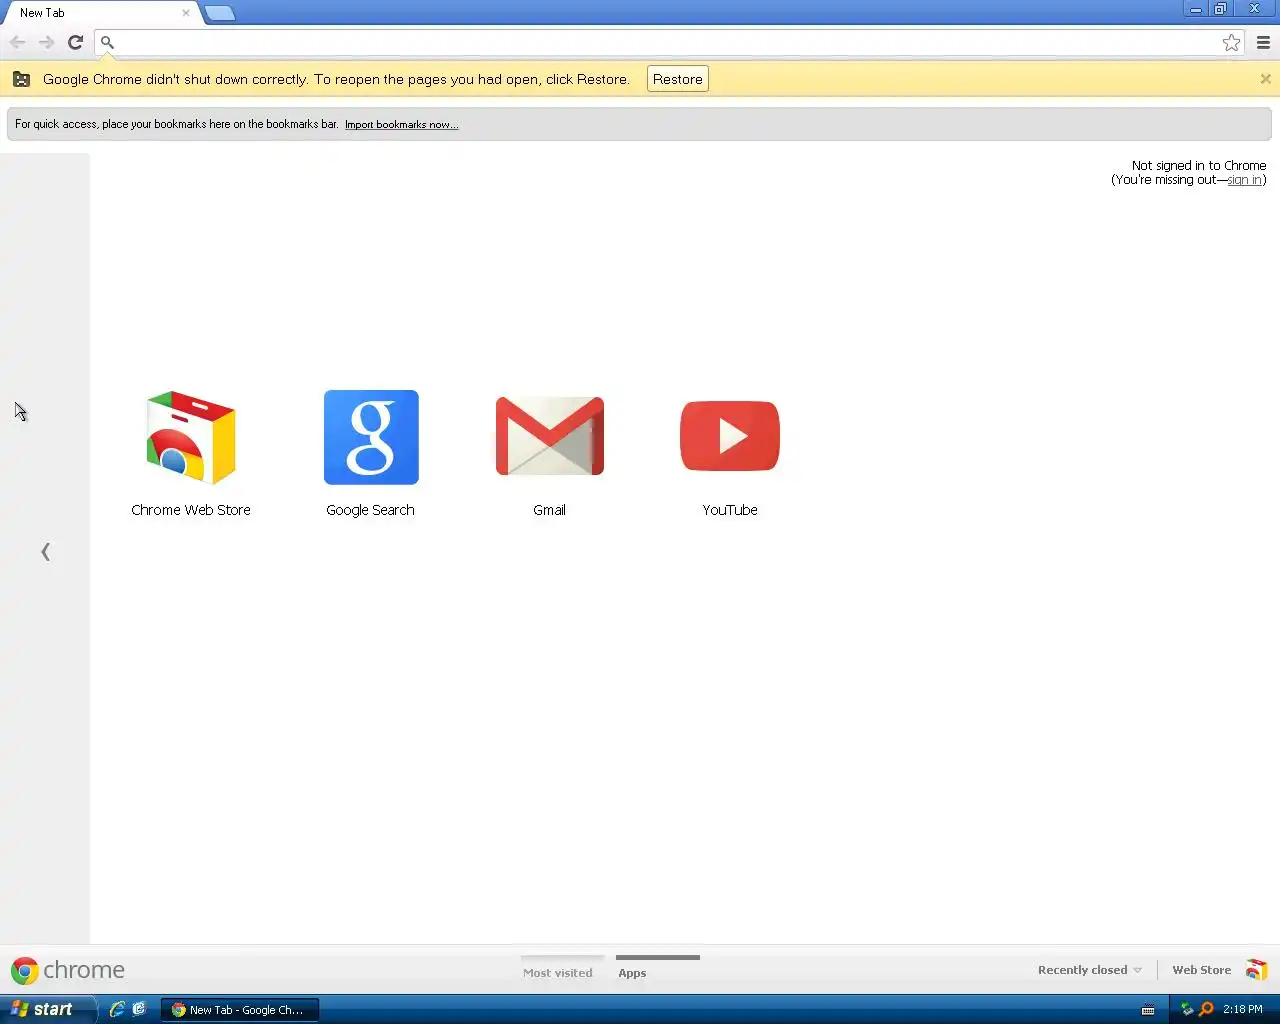Click the Gmail label text

pos(549,510)
